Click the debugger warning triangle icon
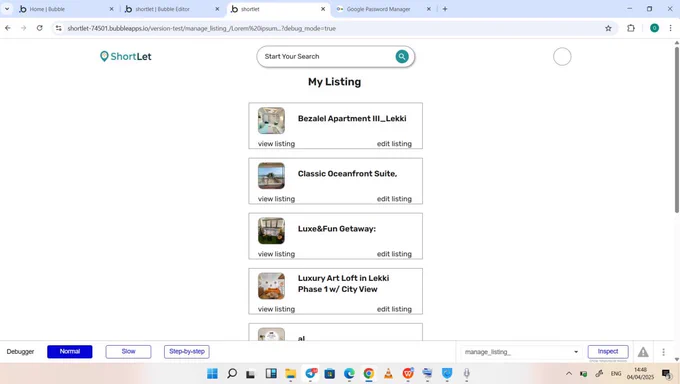 pos(643,352)
